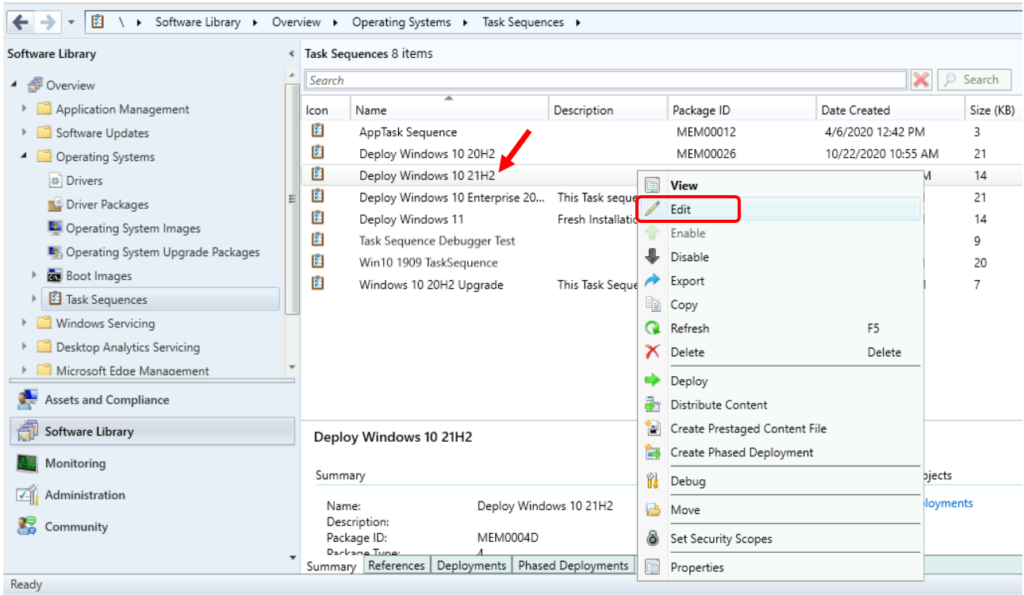Click the forward navigation arrow

point(47,22)
